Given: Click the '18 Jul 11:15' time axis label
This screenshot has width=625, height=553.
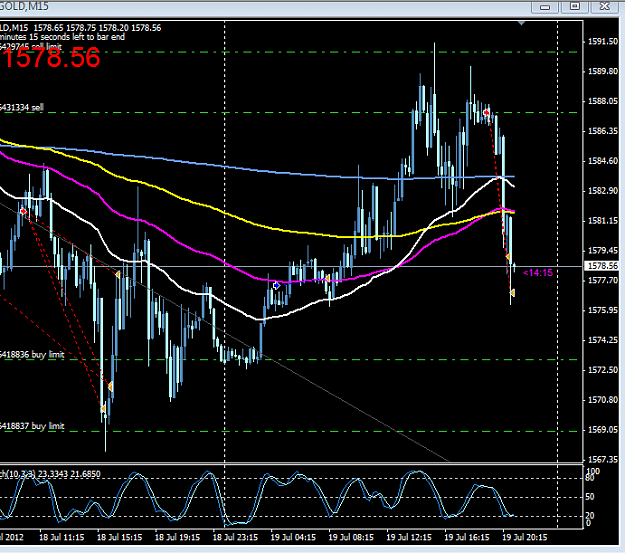Looking at the screenshot, I should click(x=61, y=537).
